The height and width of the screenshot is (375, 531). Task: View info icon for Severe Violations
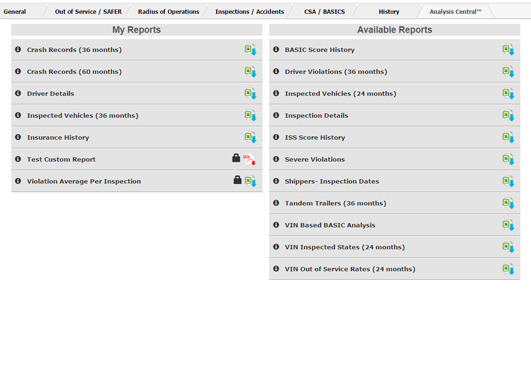pyautogui.click(x=276, y=159)
